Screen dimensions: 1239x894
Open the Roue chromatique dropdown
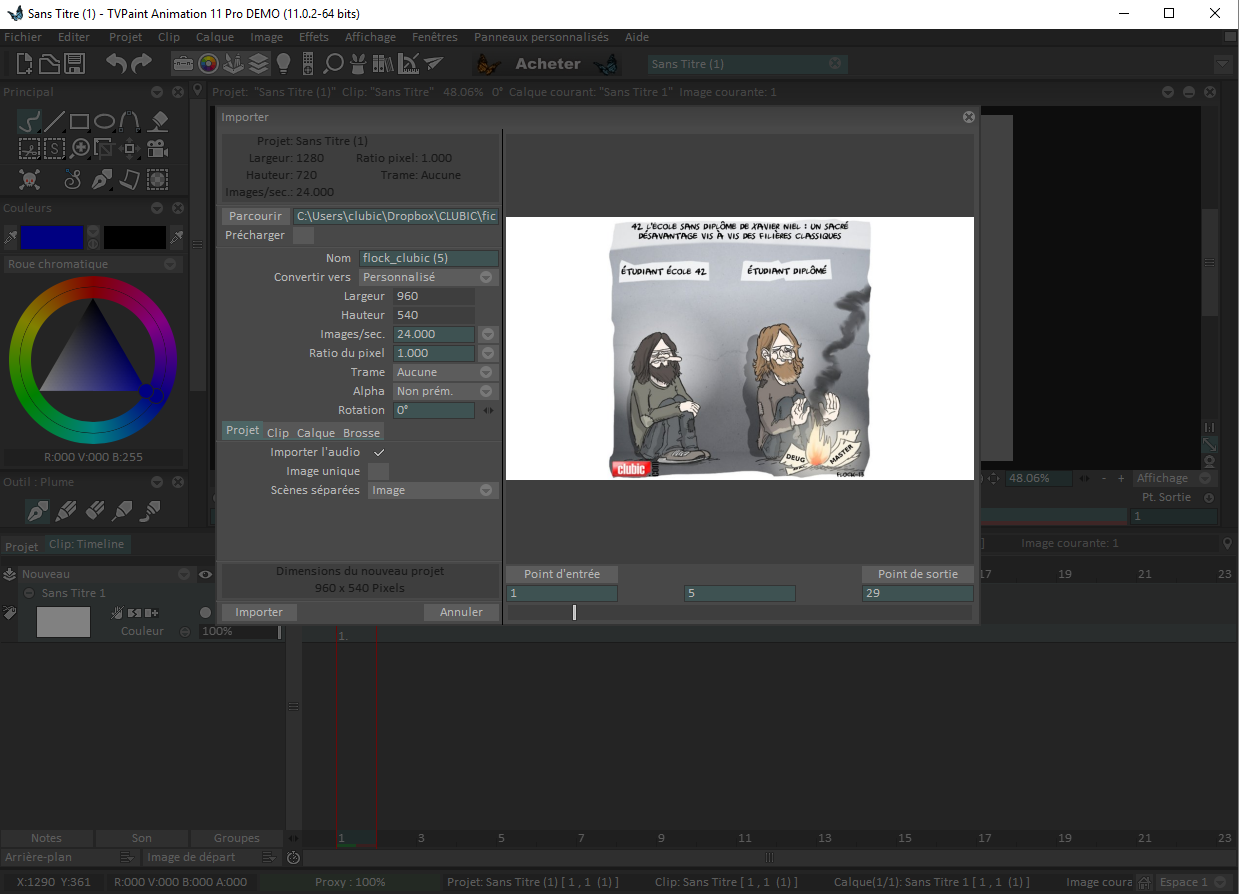[92, 264]
